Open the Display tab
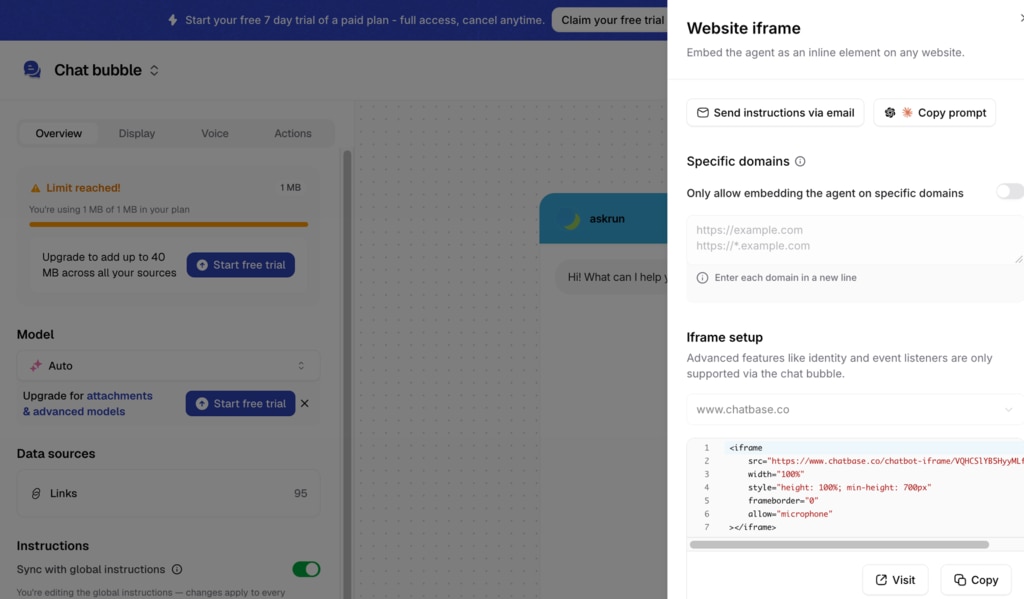 tap(136, 133)
